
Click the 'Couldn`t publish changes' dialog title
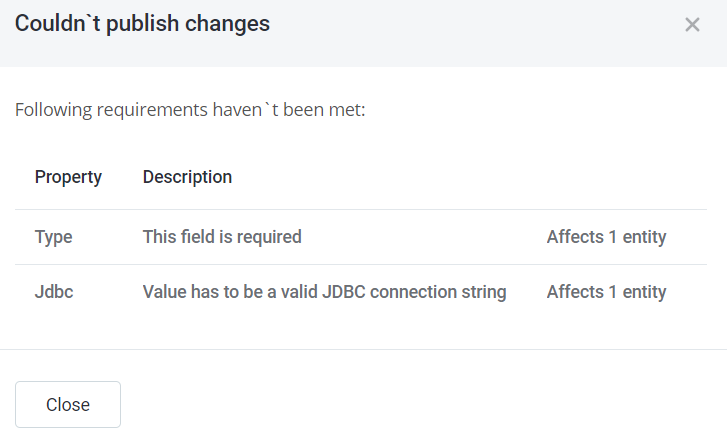click(x=142, y=24)
